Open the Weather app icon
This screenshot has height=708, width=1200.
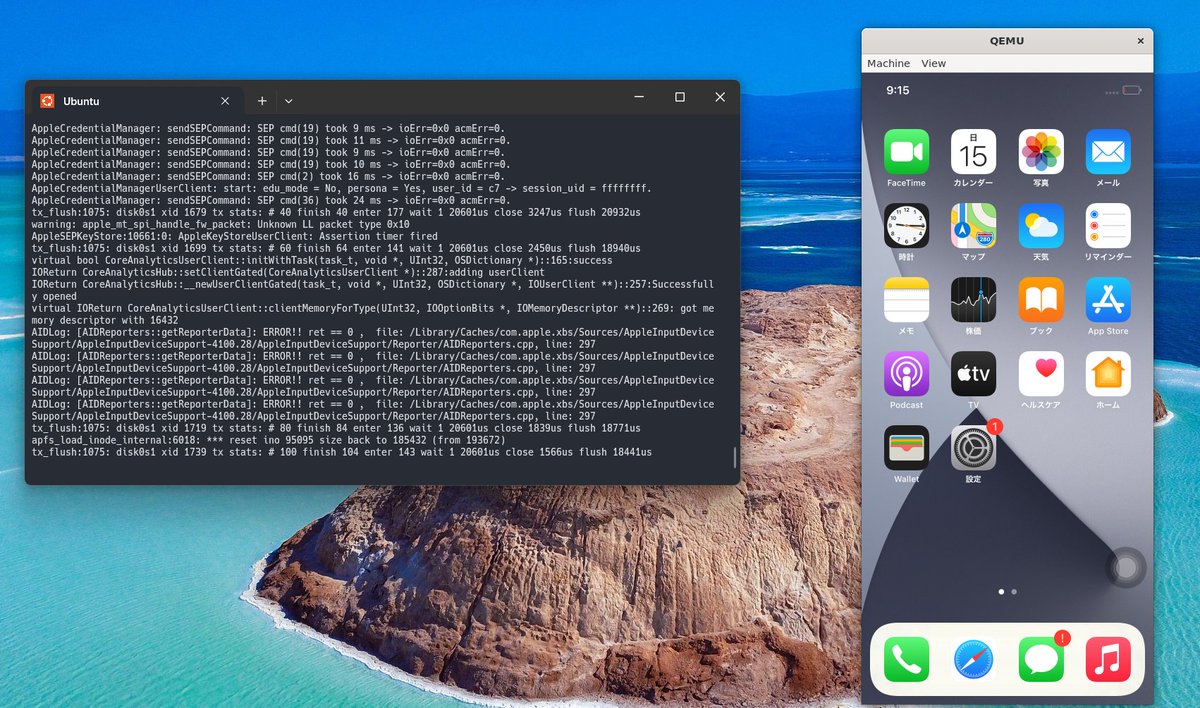tap(1041, 226)
